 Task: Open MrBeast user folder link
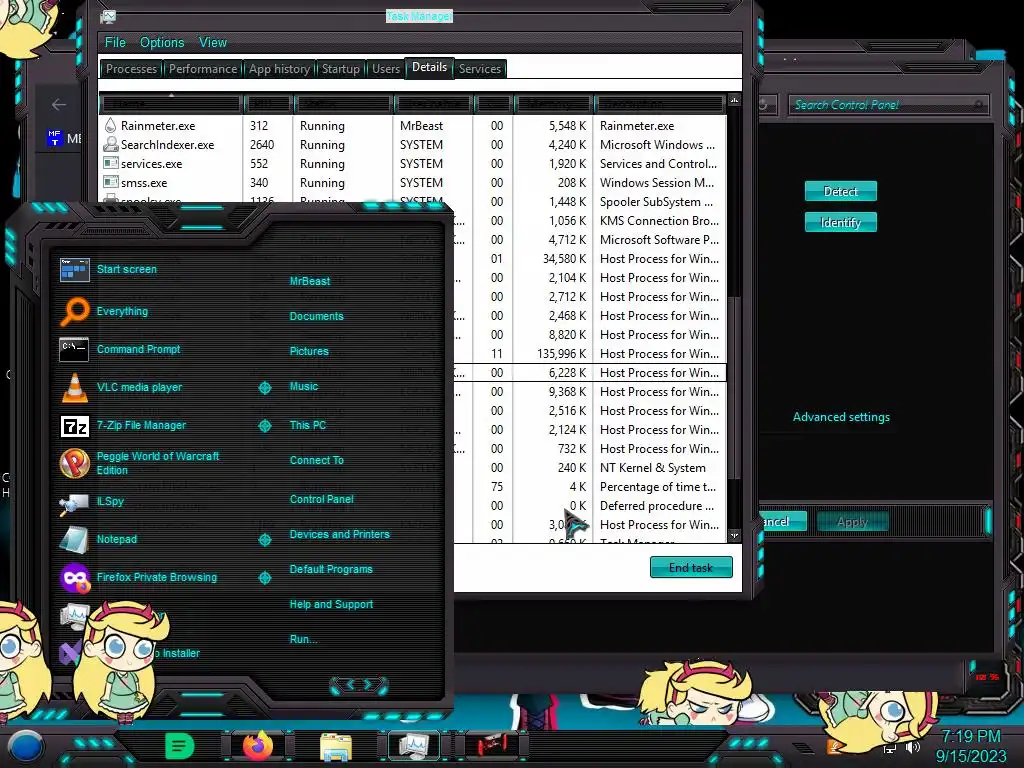310,281
